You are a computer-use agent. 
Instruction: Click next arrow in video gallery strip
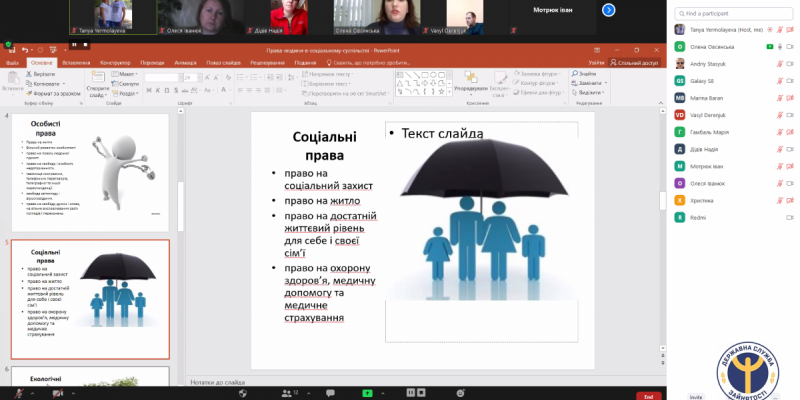point(609,9)
